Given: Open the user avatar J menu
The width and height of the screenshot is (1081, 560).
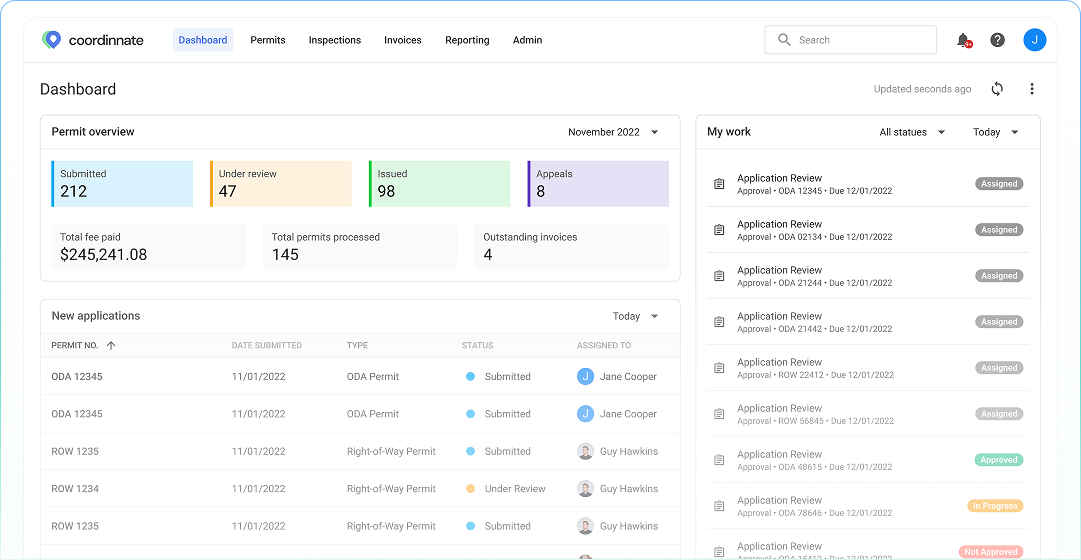Looking at the screenshot, I should tap(1034, 40).
